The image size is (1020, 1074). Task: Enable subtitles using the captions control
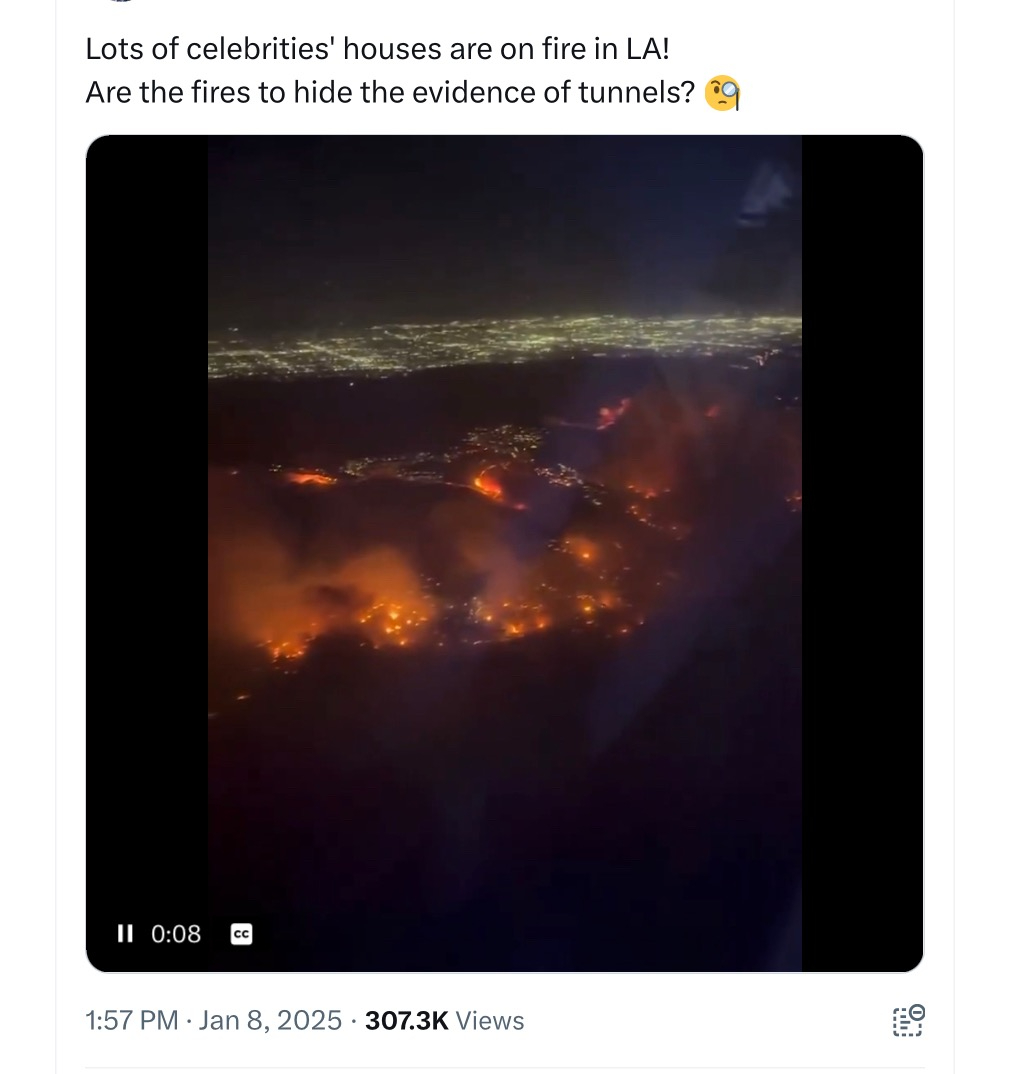click(239, 933)
